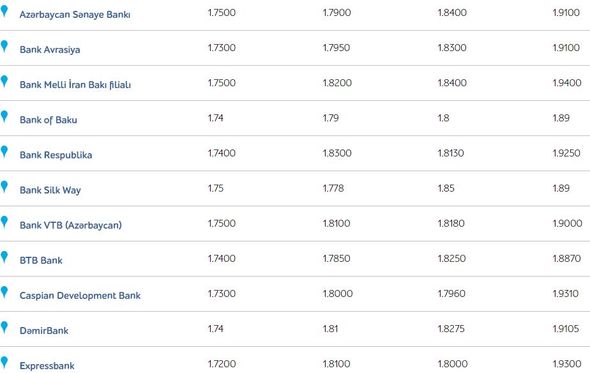Viewport: 590px width, 373px height.
Task: Click map pin beside Bank Respublika
Action: pyautogui.click(x=4, y=152)
